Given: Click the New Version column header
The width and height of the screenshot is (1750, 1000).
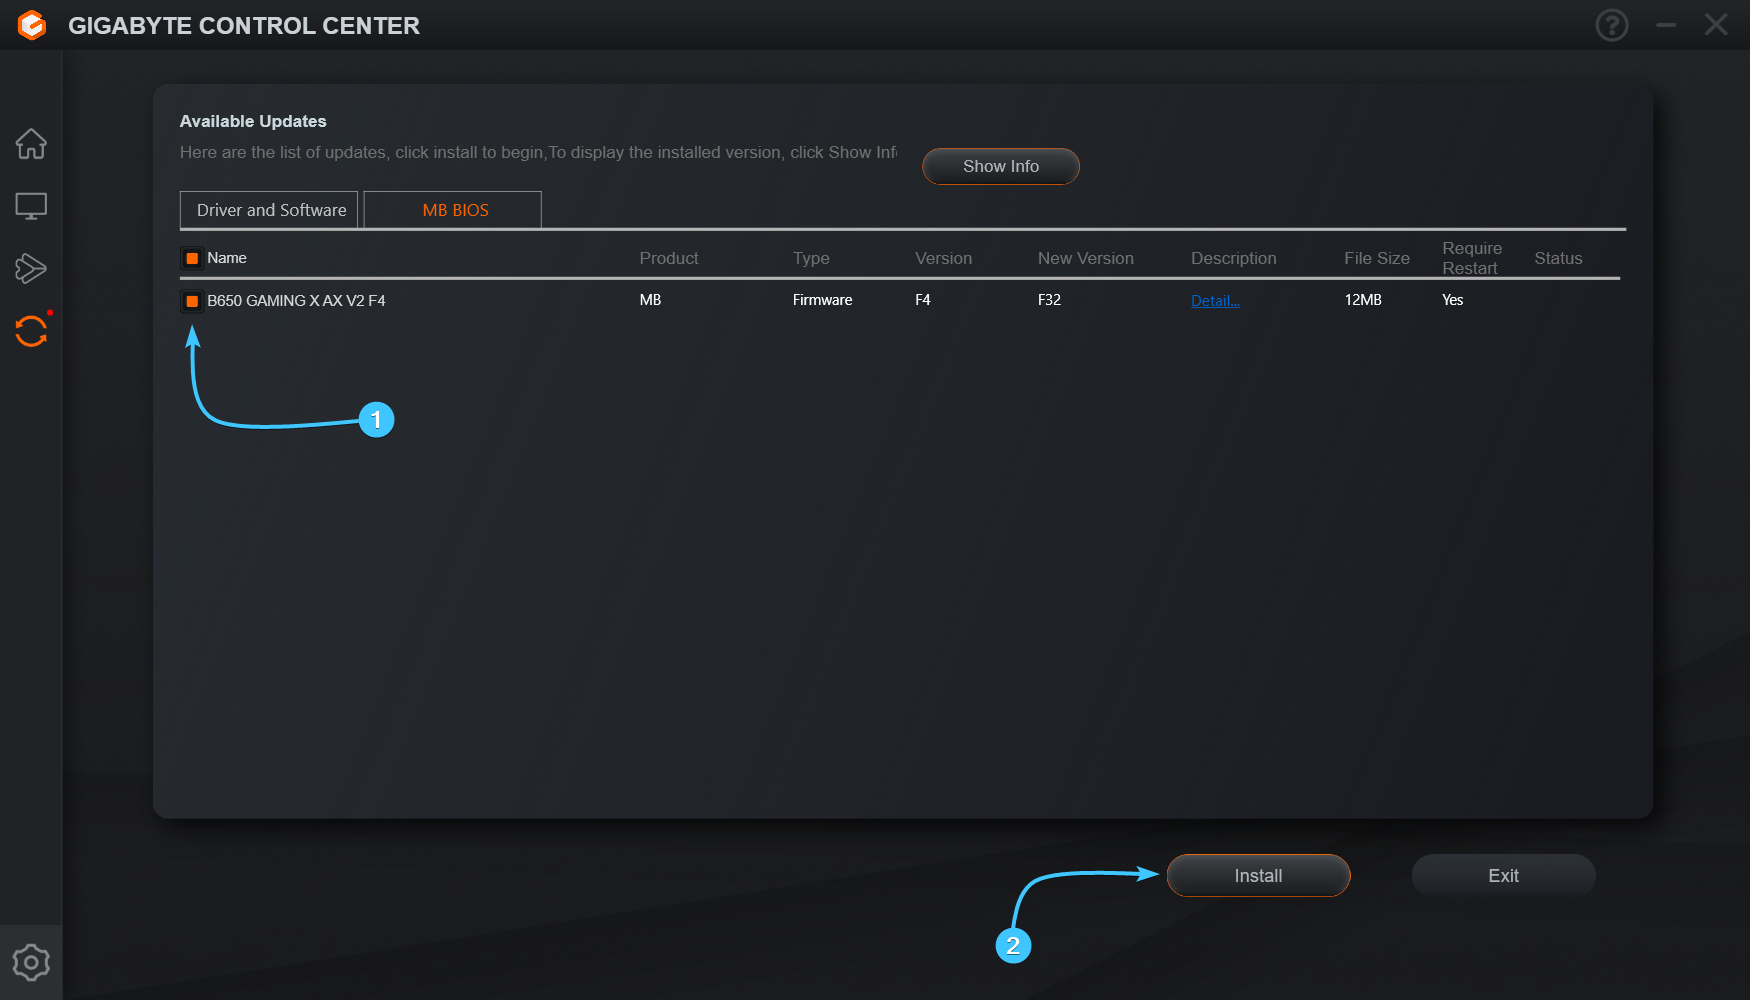Looking at the screenshot, I should coord(1086,258).
